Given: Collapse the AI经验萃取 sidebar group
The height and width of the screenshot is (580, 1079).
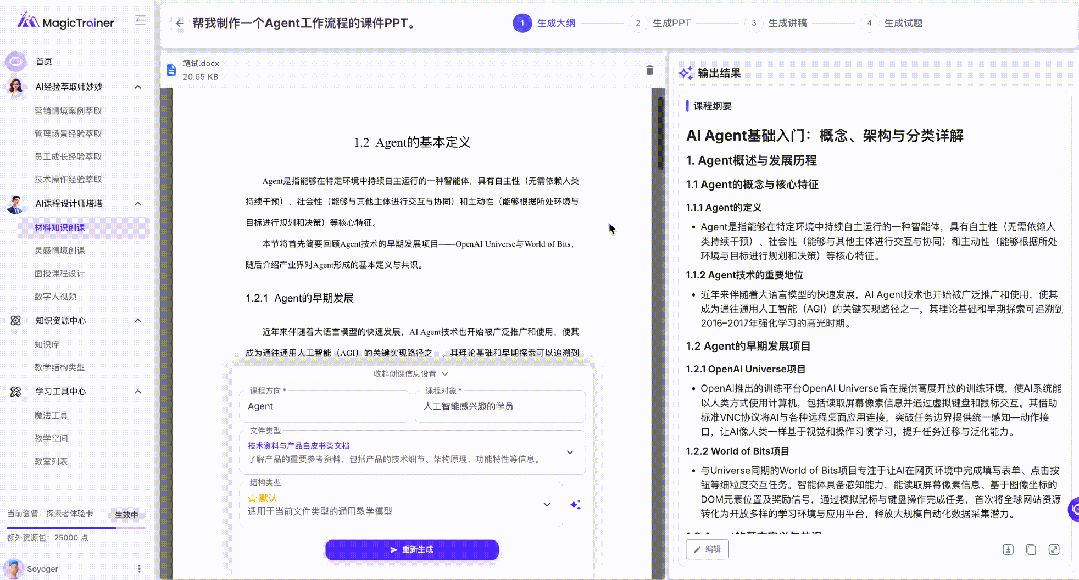Looking at the screenshot, I should pos(138,87).
